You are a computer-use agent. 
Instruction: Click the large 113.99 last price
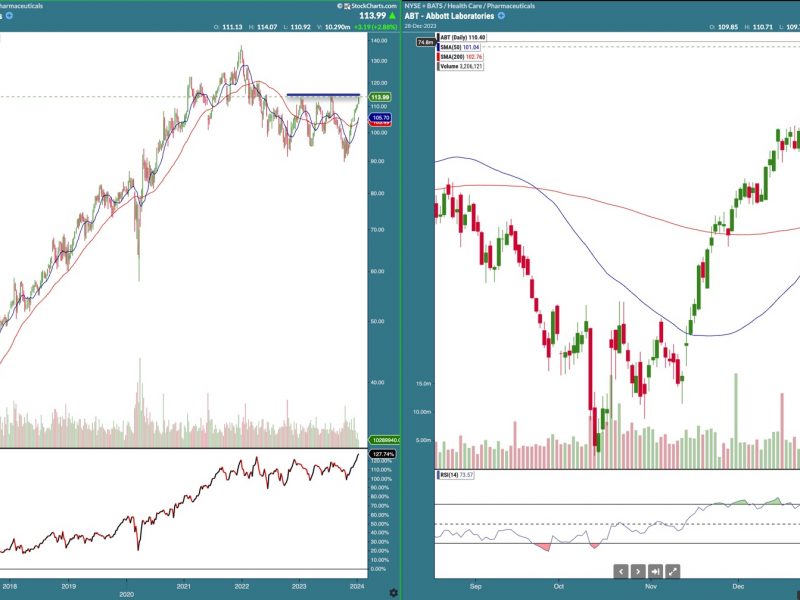click(372, 16)
